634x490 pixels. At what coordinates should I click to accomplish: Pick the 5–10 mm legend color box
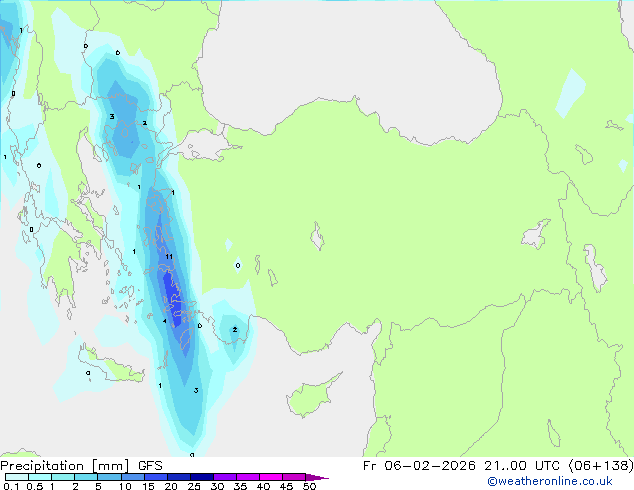(110, 477)
